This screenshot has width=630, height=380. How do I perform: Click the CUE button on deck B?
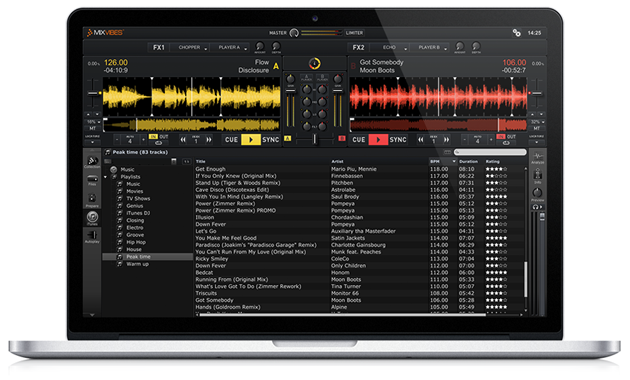[359, 140]
